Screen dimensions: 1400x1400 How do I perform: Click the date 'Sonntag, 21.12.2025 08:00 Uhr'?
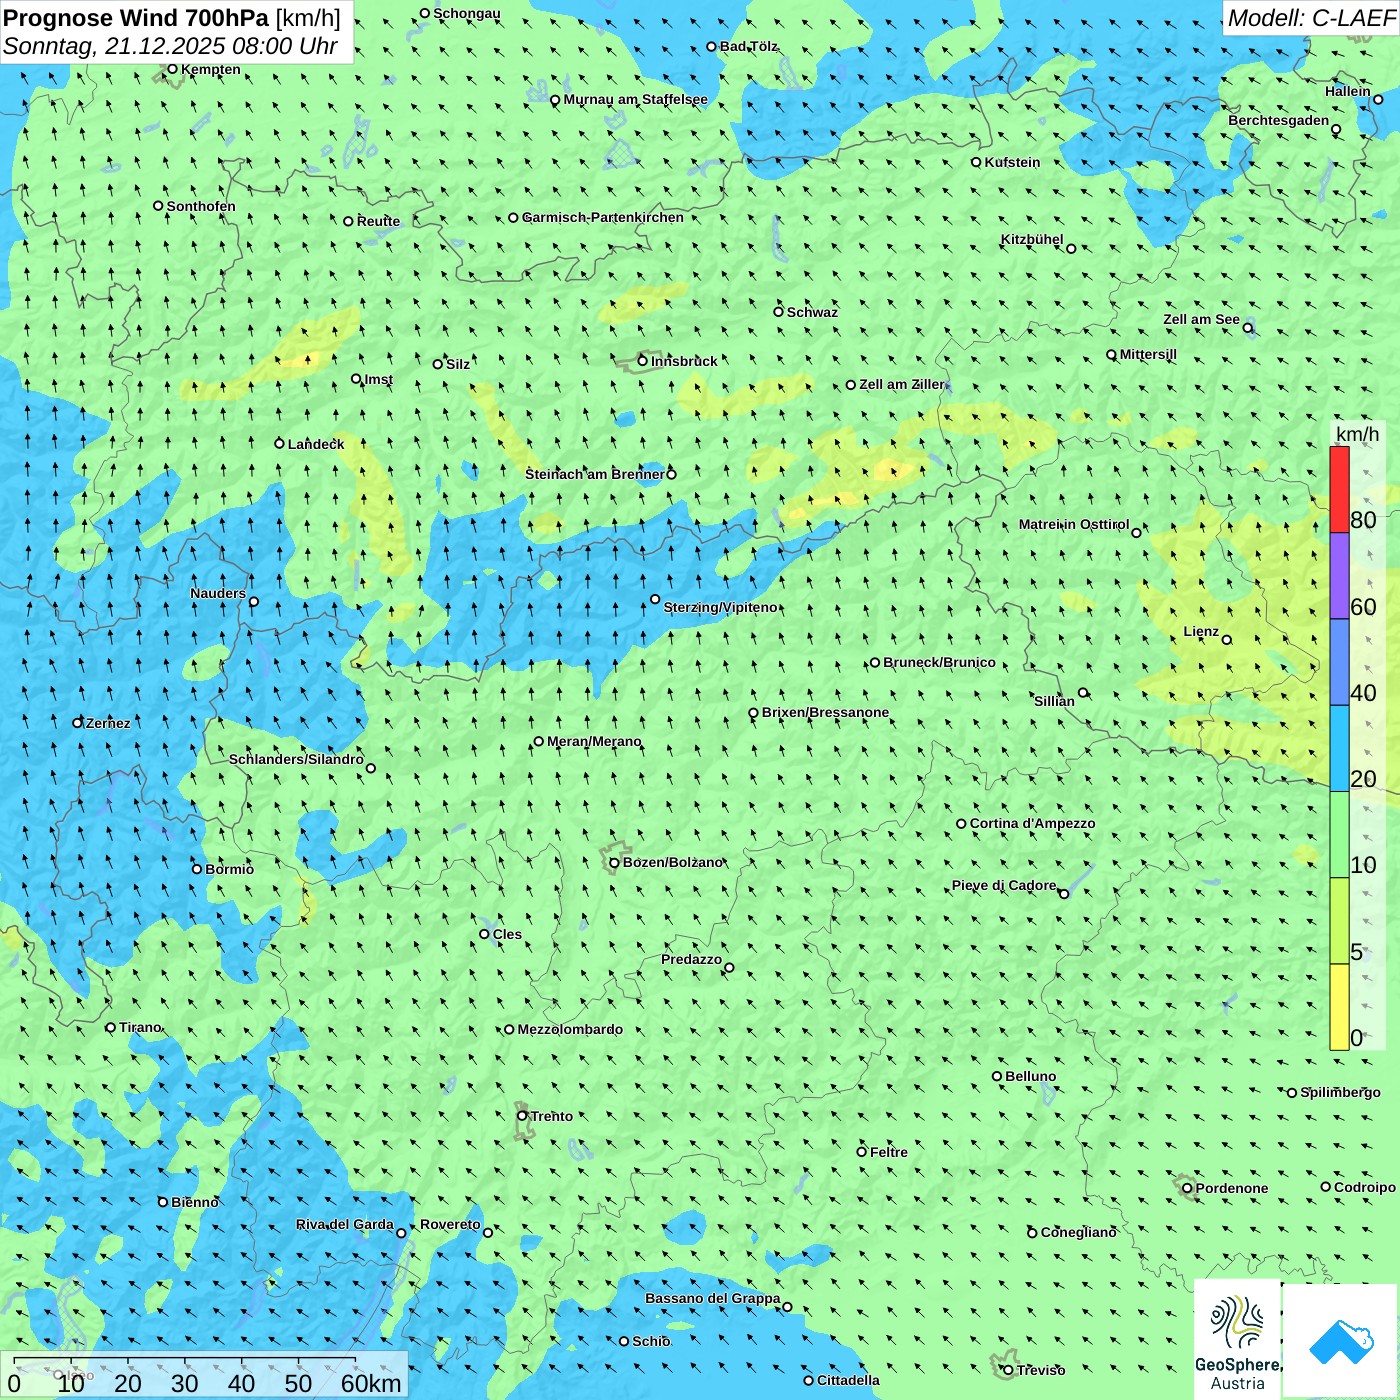pyautogui.click(x=170, y=46)
